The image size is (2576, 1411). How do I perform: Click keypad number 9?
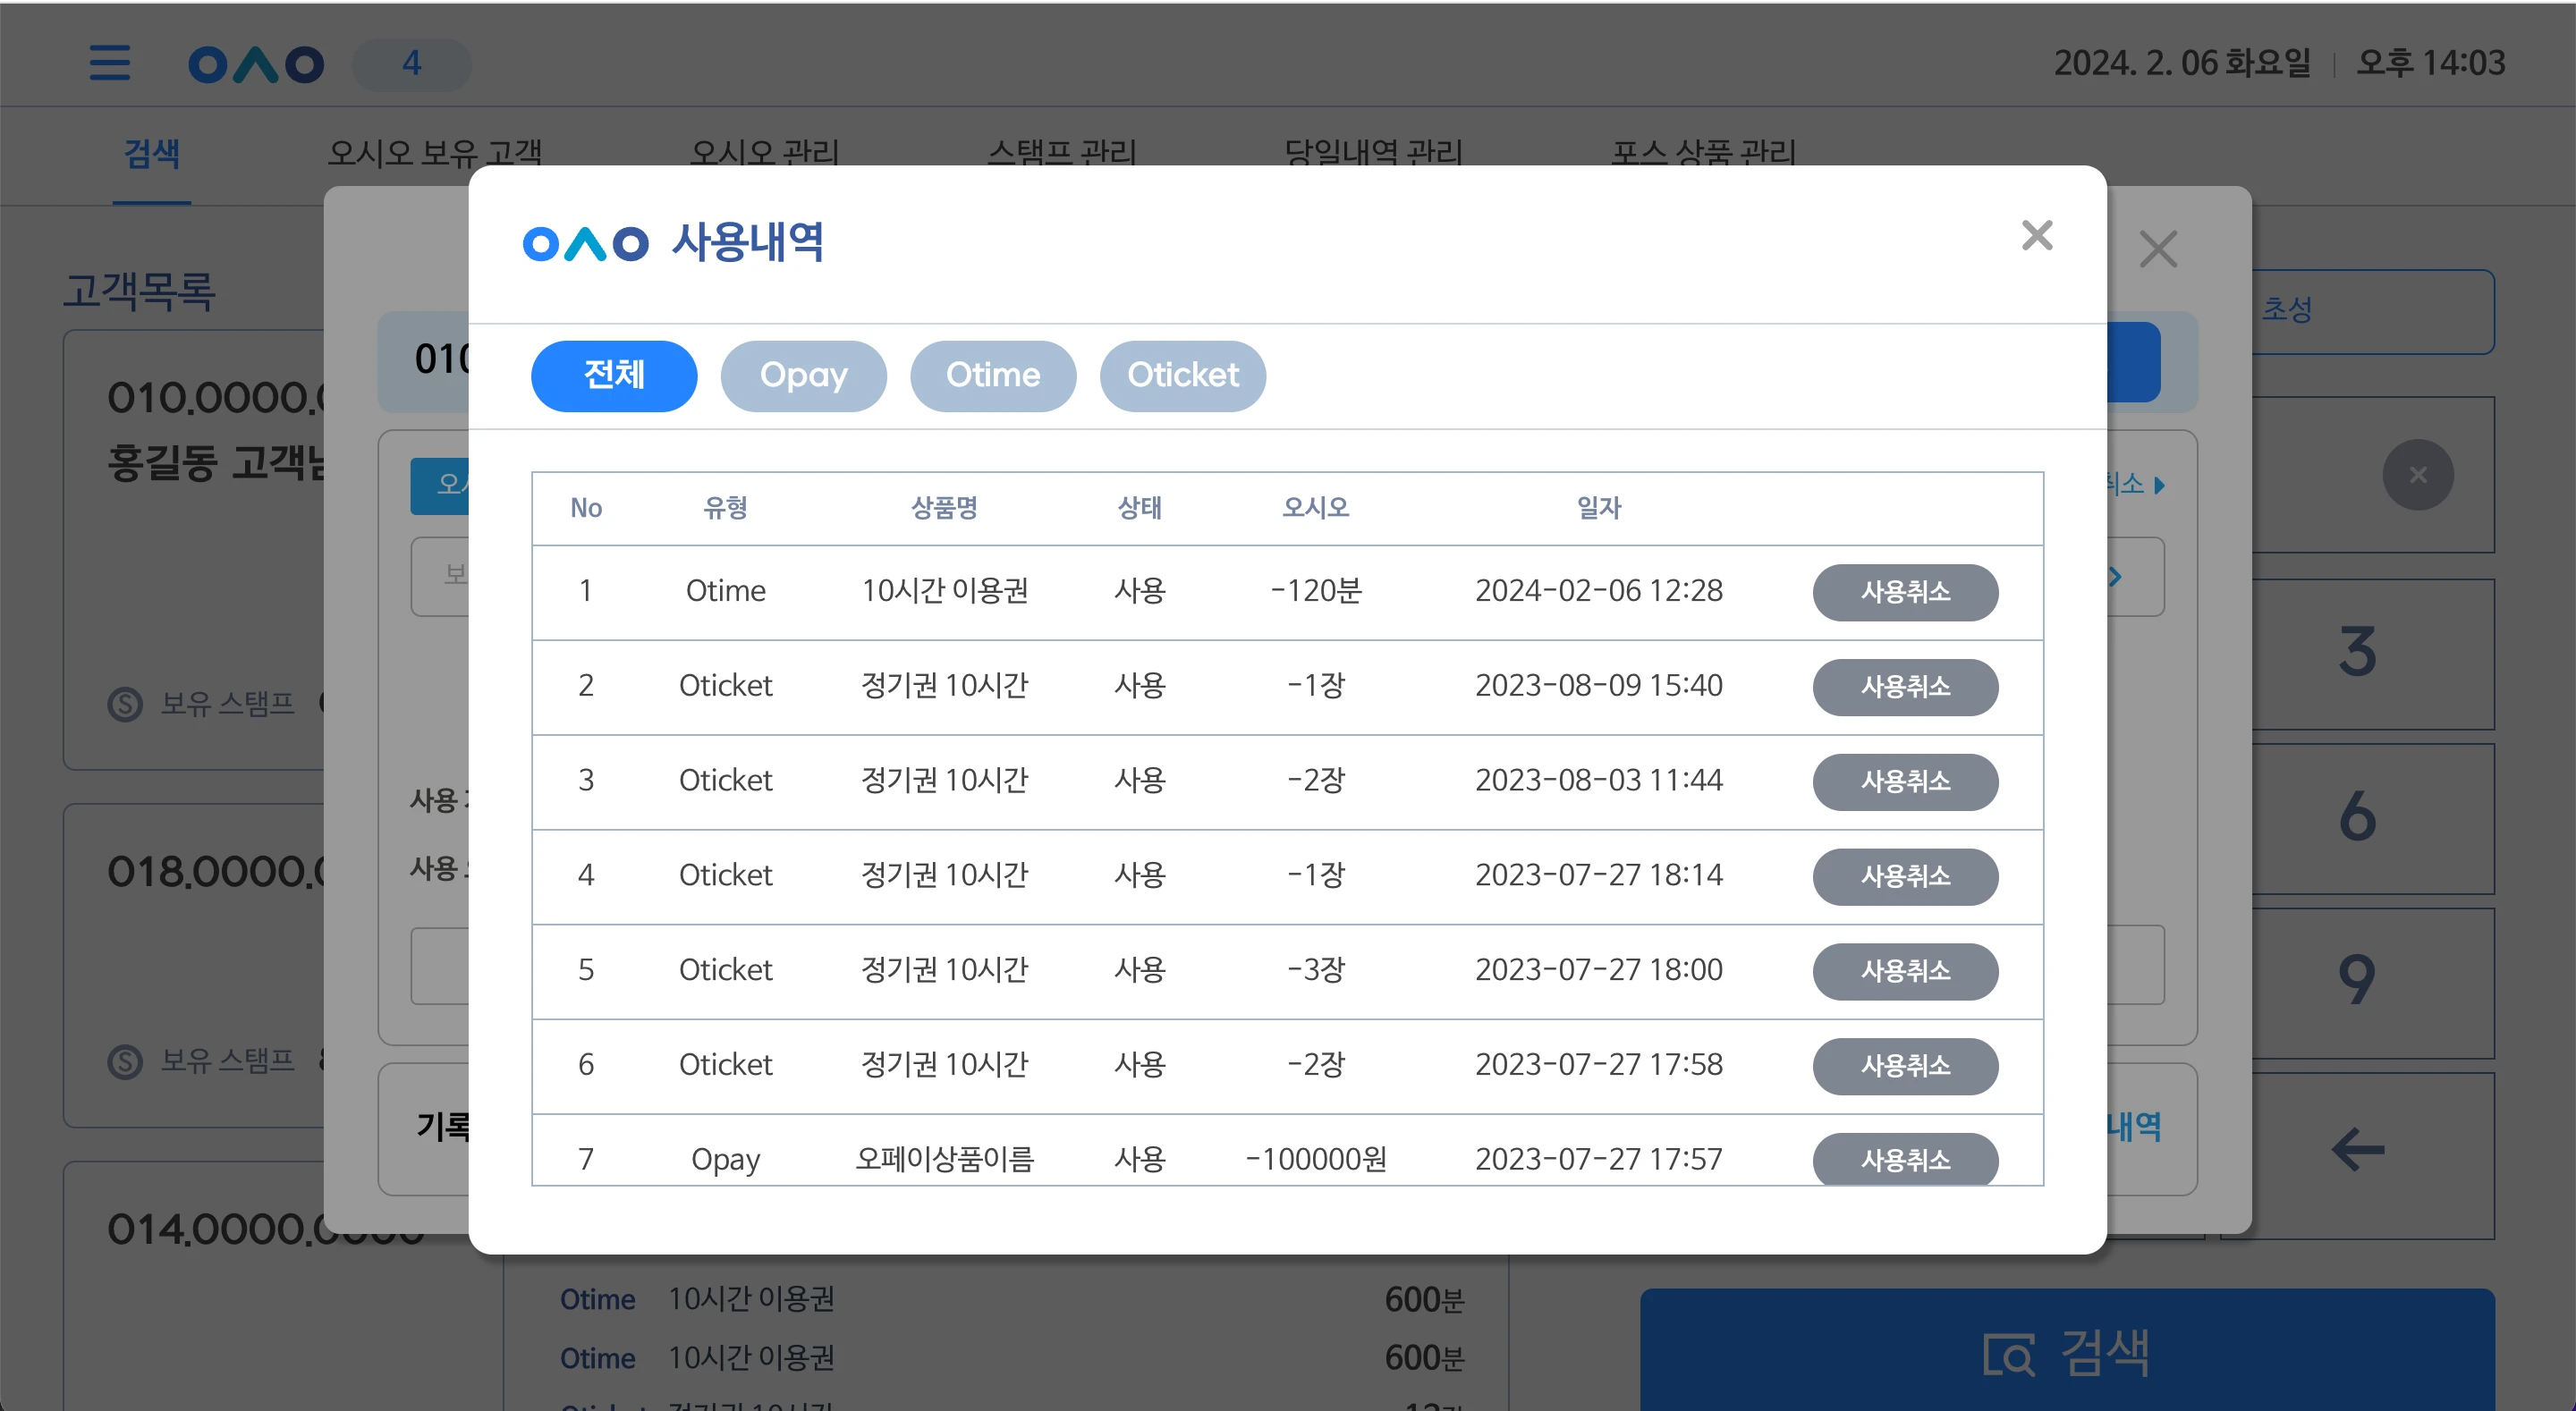(2357, 983)
